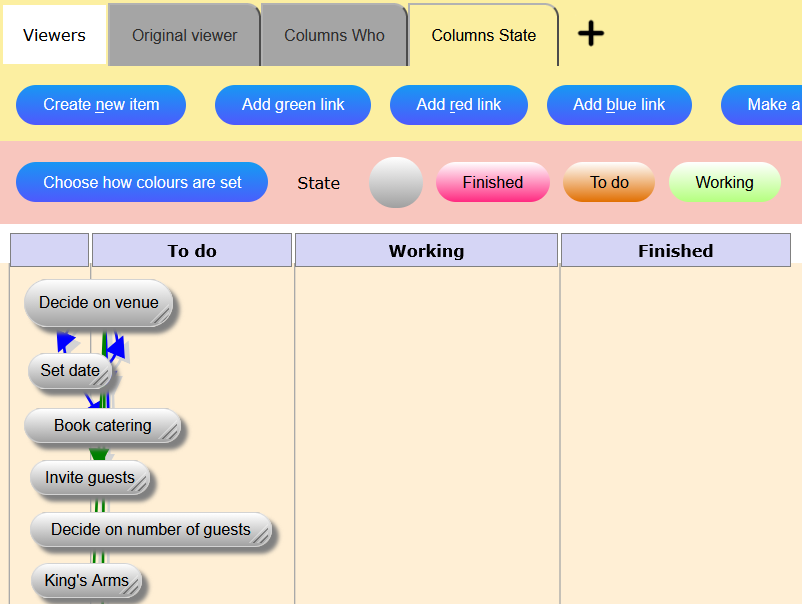Add a new viewer tab with plus icon
Screen dimensions: 802x604
(x=591, y=34)
